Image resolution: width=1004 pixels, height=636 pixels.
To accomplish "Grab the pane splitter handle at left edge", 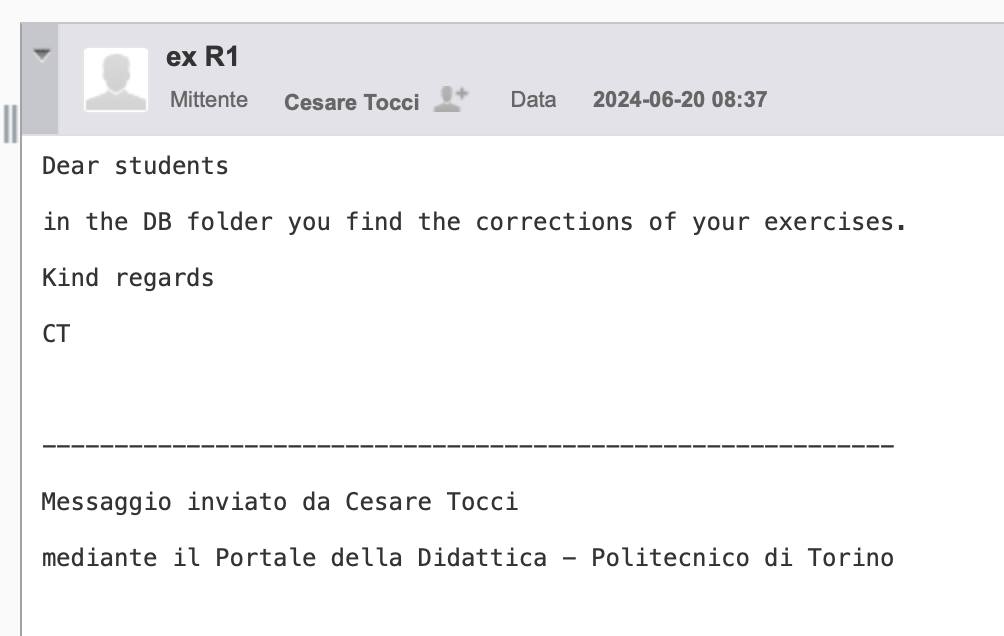I will click(11, 123).
